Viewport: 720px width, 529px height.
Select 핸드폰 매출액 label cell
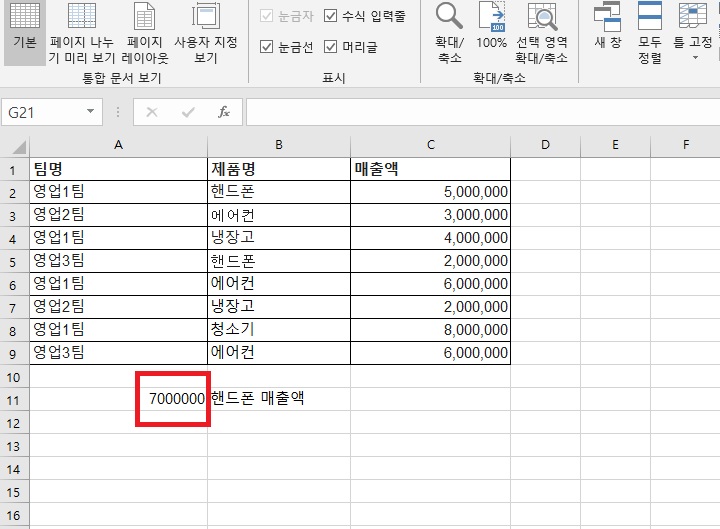tap(279, 399)
